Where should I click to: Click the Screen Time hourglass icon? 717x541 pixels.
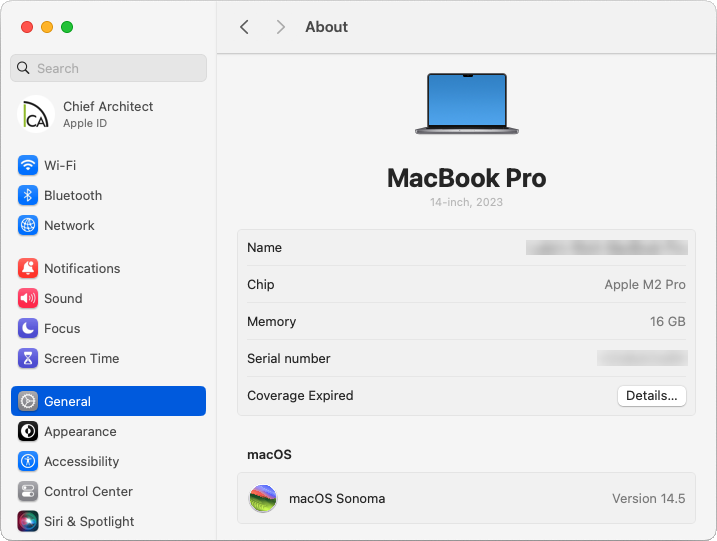click(x=28, y=359)
